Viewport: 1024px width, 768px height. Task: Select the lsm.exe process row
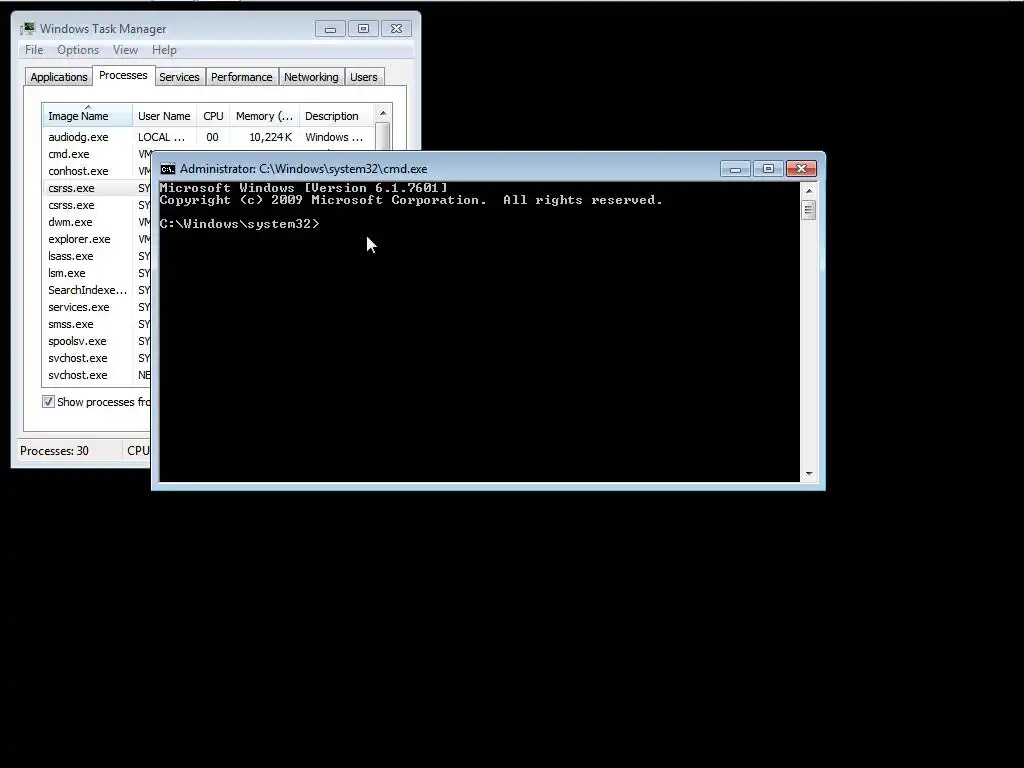pos(97,273)
